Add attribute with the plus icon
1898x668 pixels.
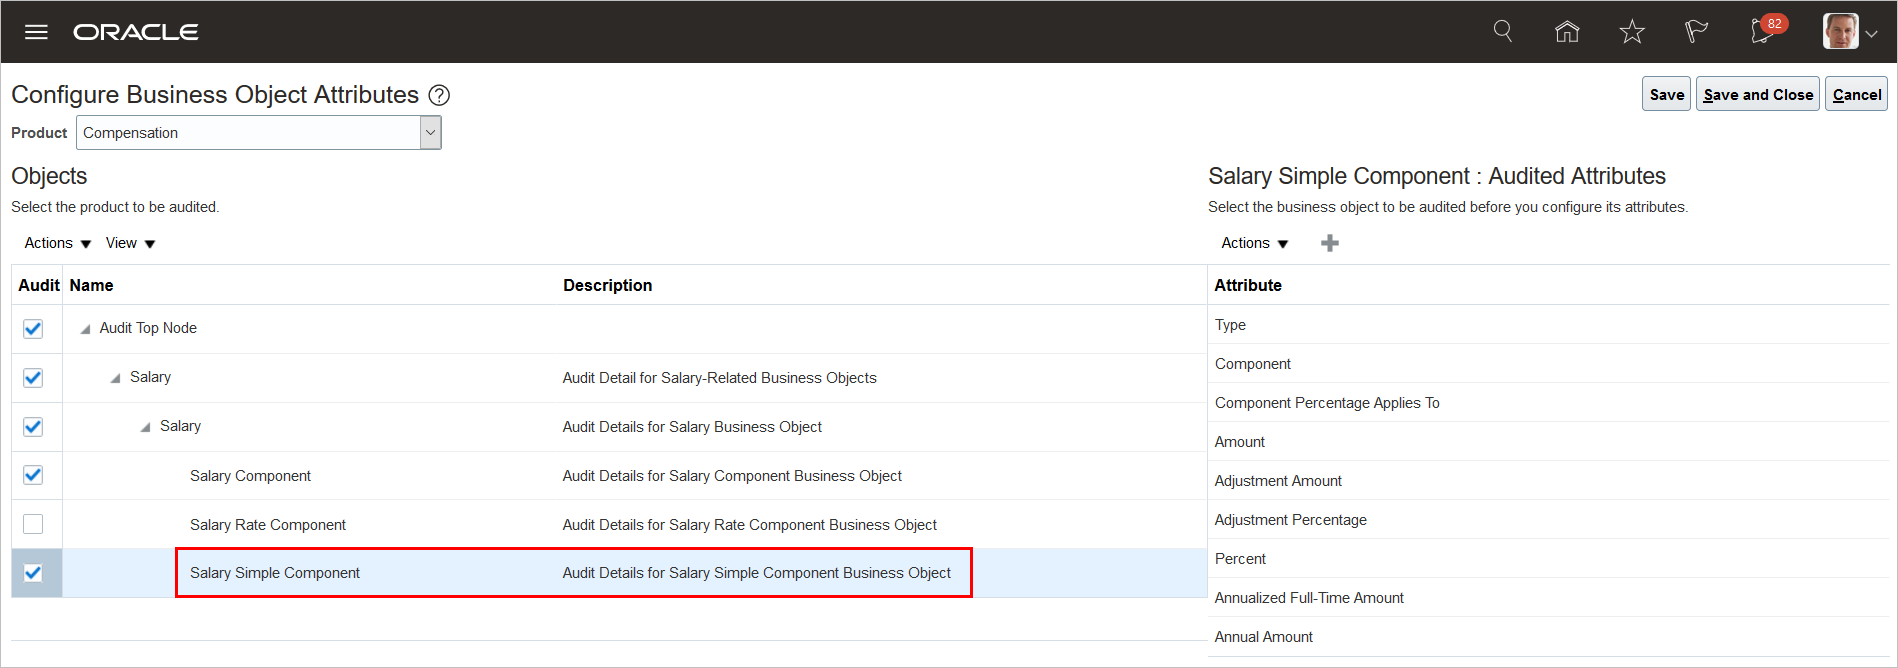[1329, 243]
